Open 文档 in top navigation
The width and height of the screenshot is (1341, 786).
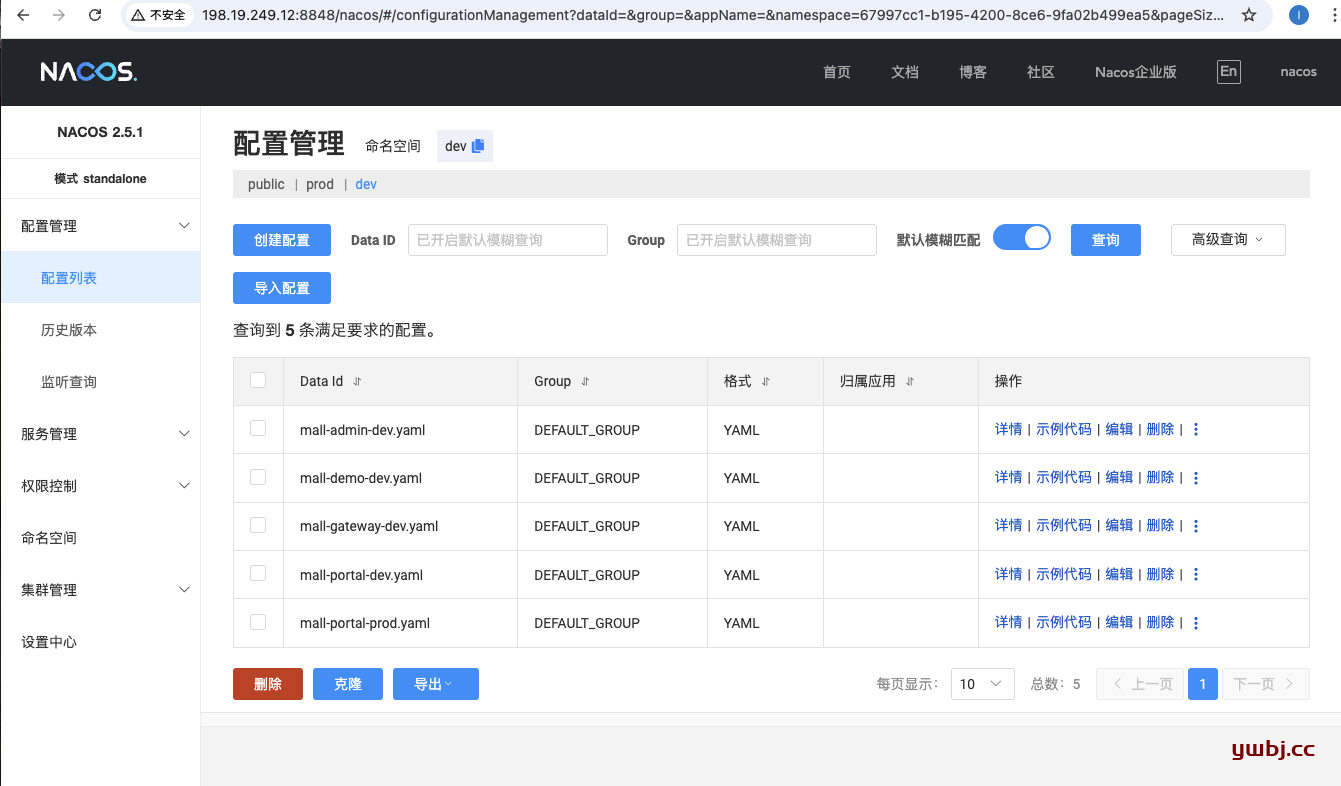tap(905, 72)
